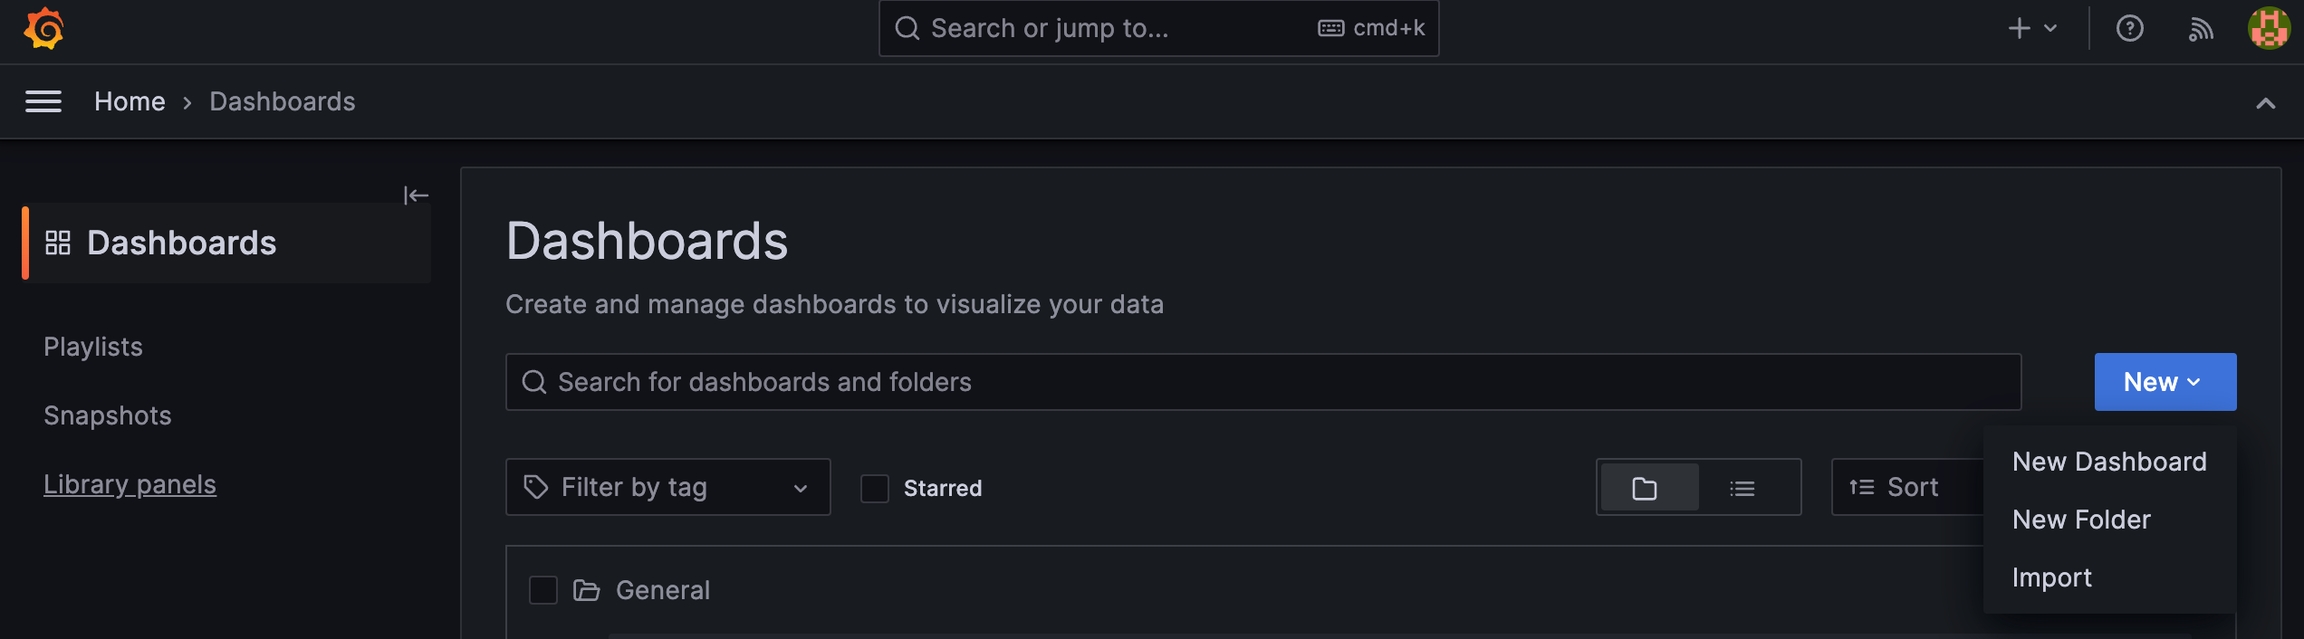Switch to list view icon
The height and width of the screenshot is (639, 2304).
[x=1743, y=488]
